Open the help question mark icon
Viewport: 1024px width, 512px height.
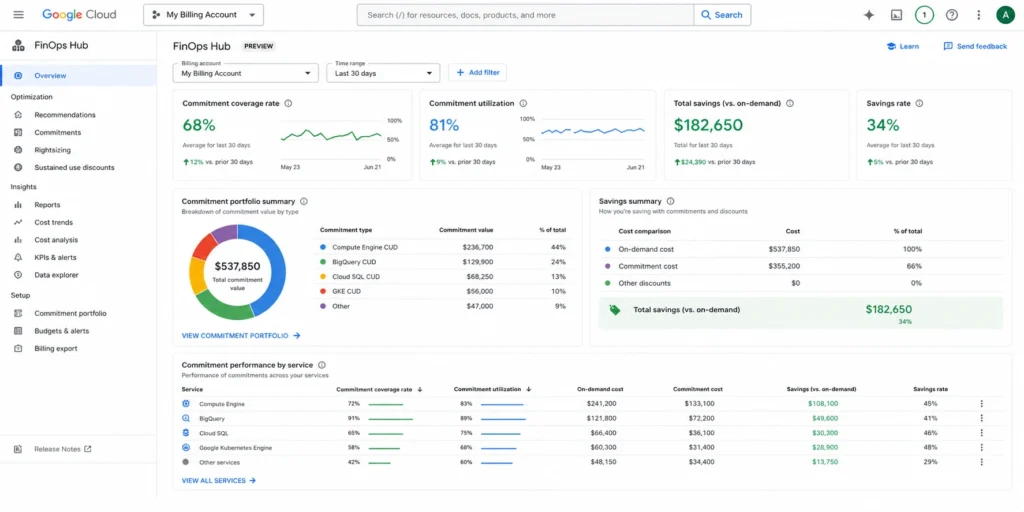pos(952,15)
